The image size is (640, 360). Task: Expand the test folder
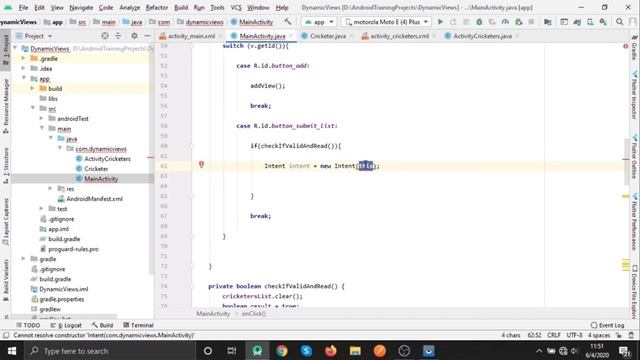pyautogui.click(x=42, y=209)
